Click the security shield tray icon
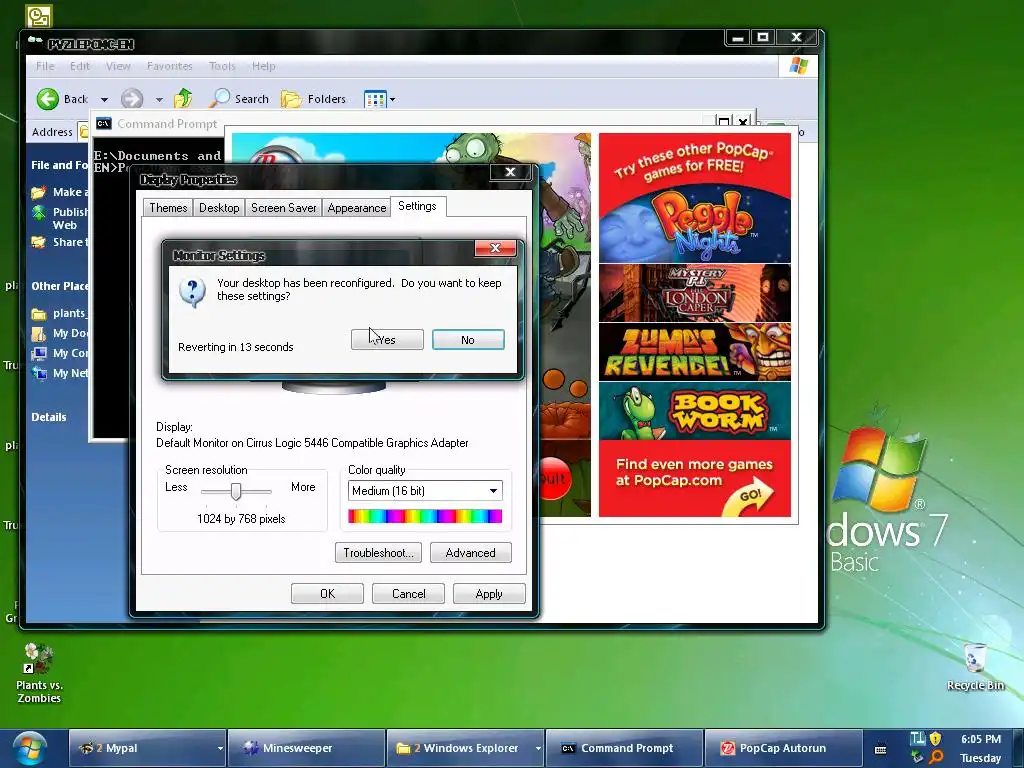This screenshot has width=1024, height=768. point(935,739)
